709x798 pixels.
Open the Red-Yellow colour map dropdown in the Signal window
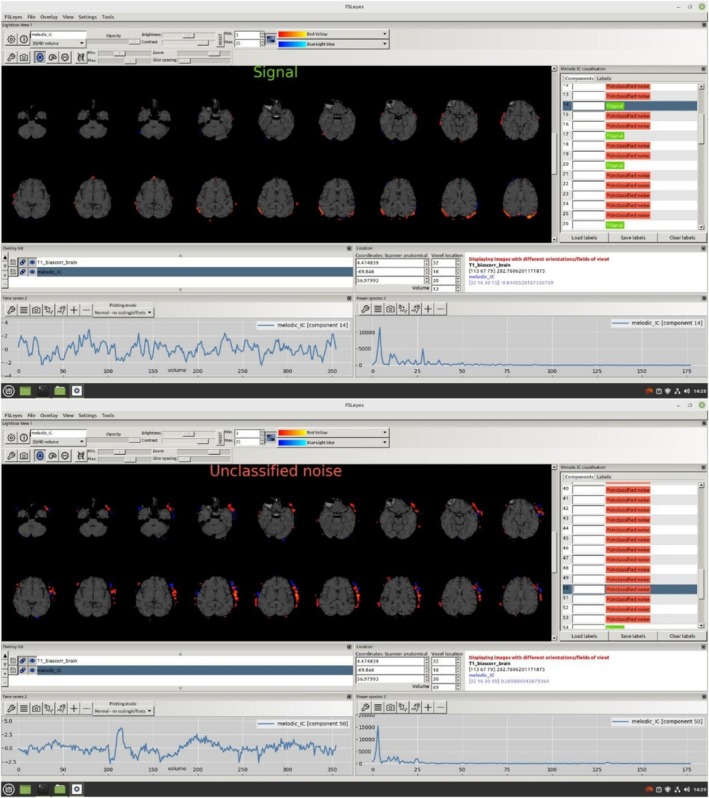point(333,34)
